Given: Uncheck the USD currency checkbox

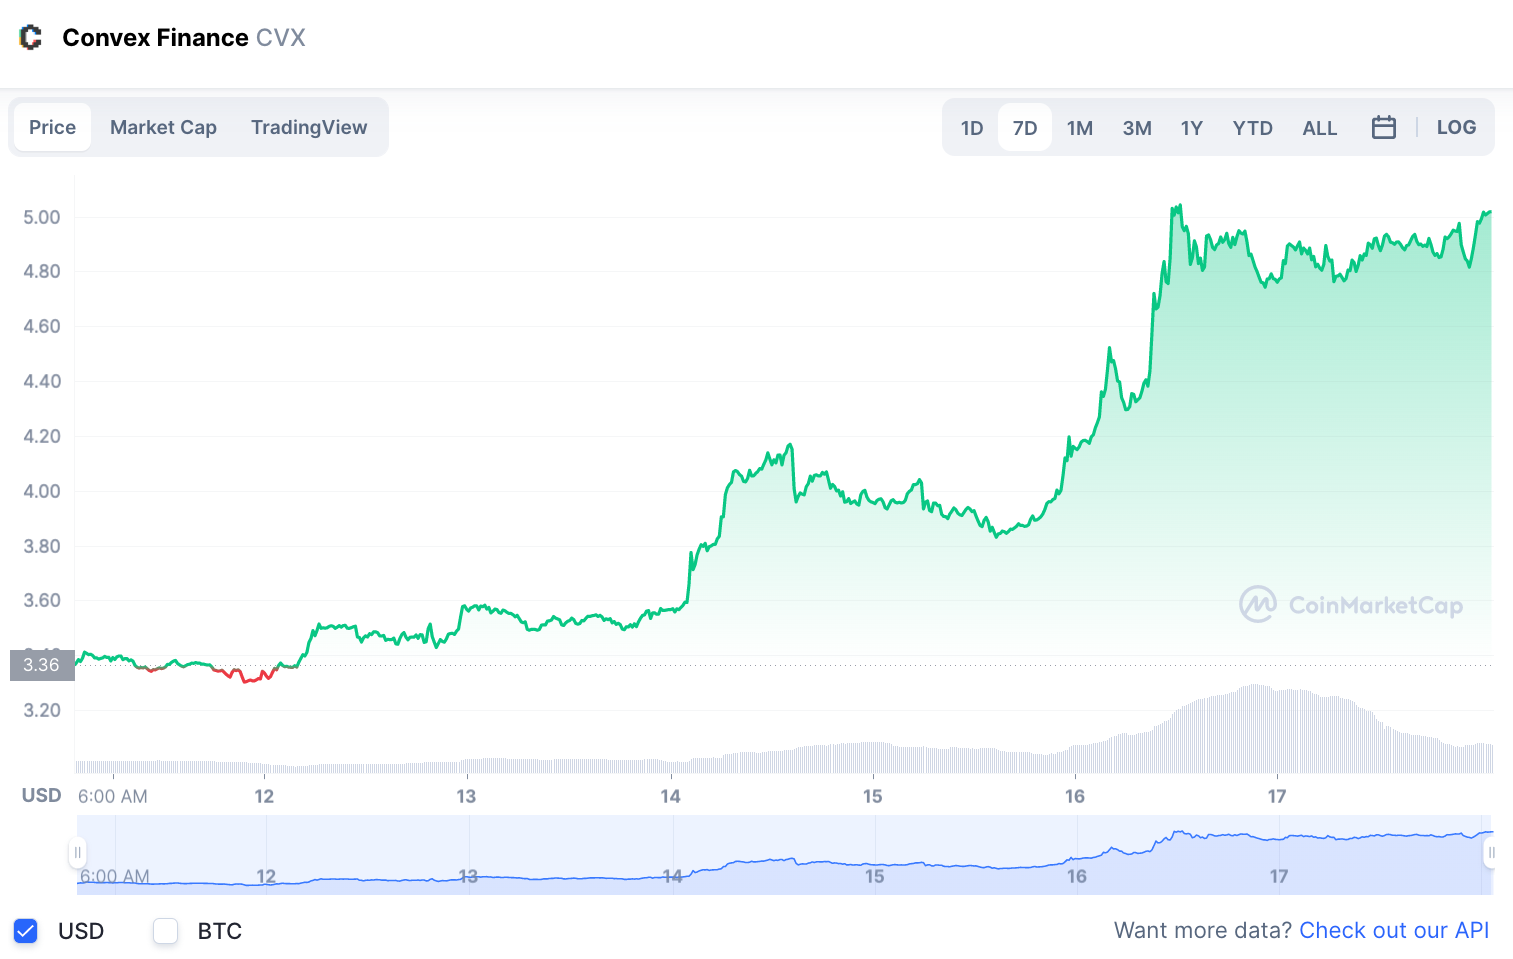Looking at the screenshot, I should tap(26, 931).
